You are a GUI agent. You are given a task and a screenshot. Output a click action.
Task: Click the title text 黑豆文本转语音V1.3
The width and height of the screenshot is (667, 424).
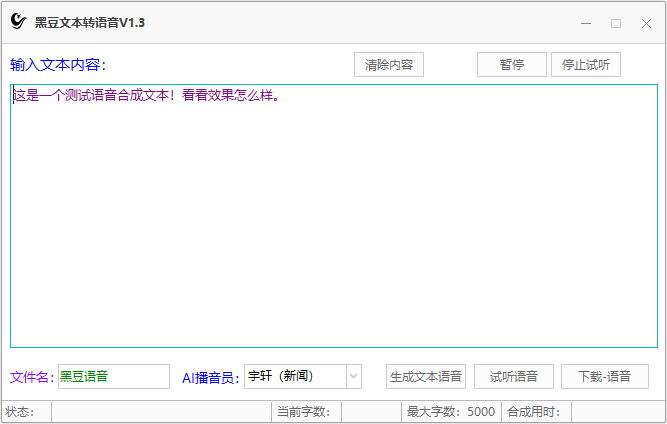pyautogui.click(x=90, y=23)
